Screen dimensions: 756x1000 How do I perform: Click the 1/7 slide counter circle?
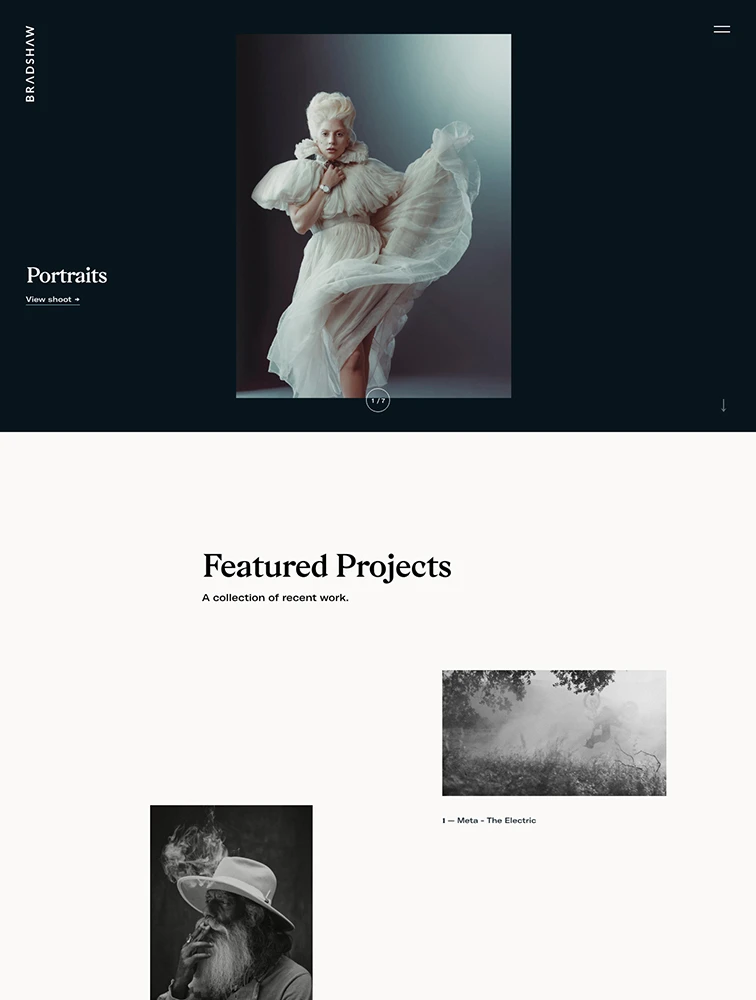(x=378, y=401)
